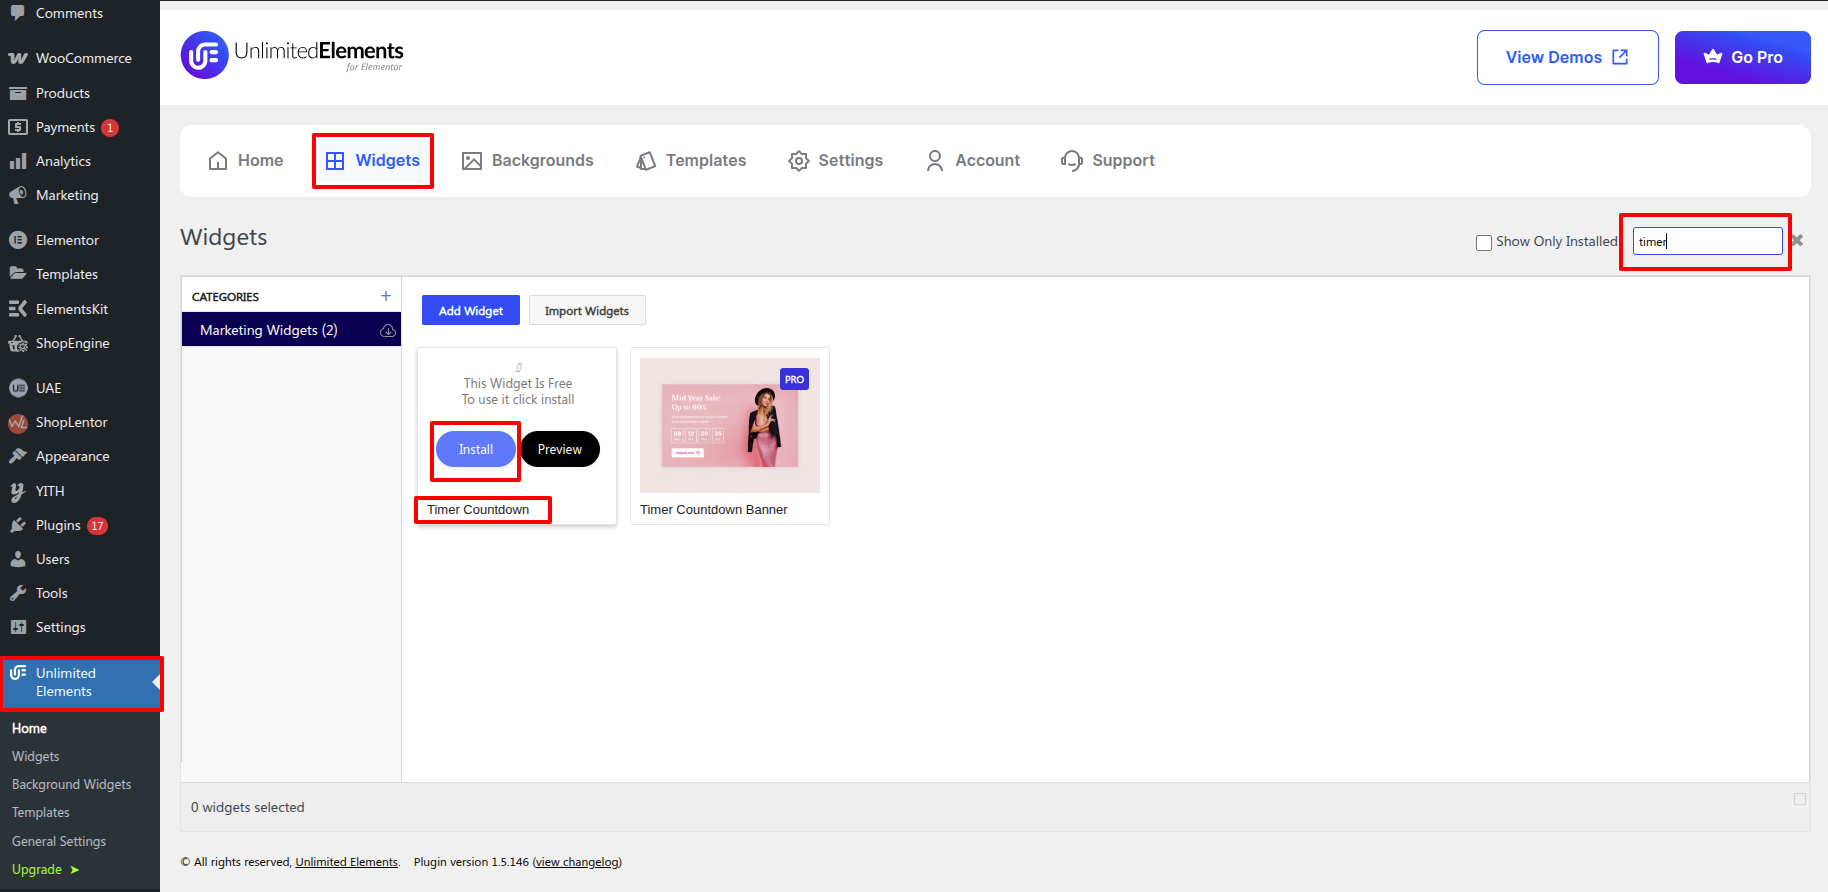Viewport: 1828px width, 892px height.
Task: Click Users person icon
Action: tap(18, 559)
